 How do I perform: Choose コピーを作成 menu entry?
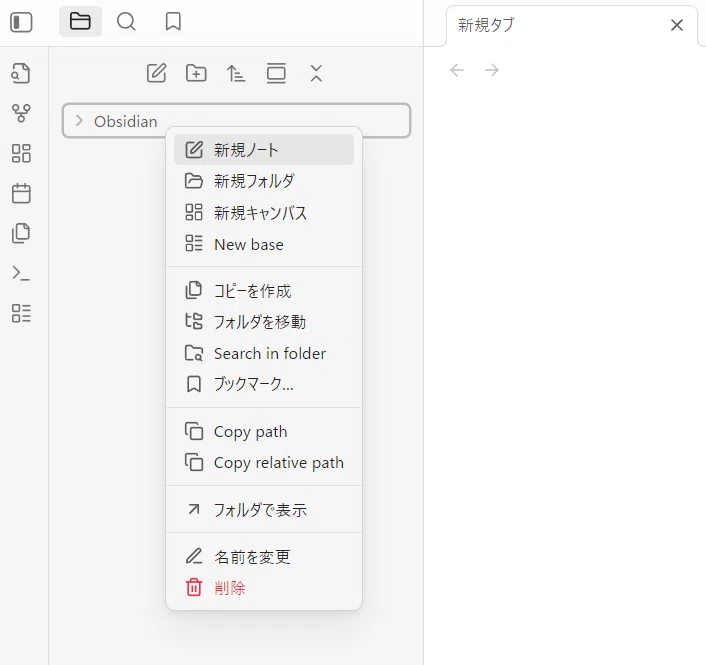(264, 291)
